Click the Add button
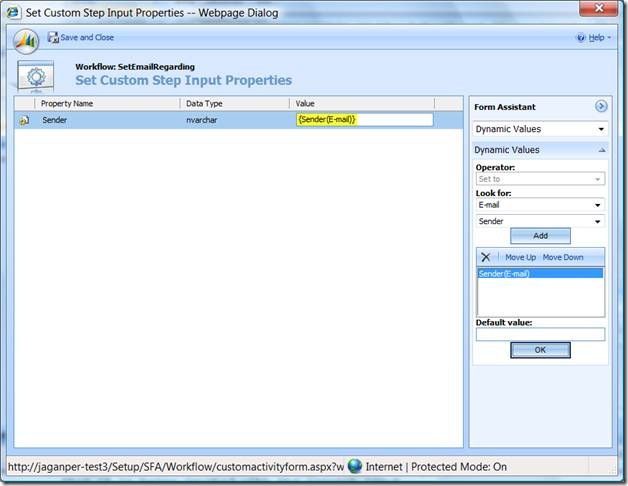 [540, 236]
